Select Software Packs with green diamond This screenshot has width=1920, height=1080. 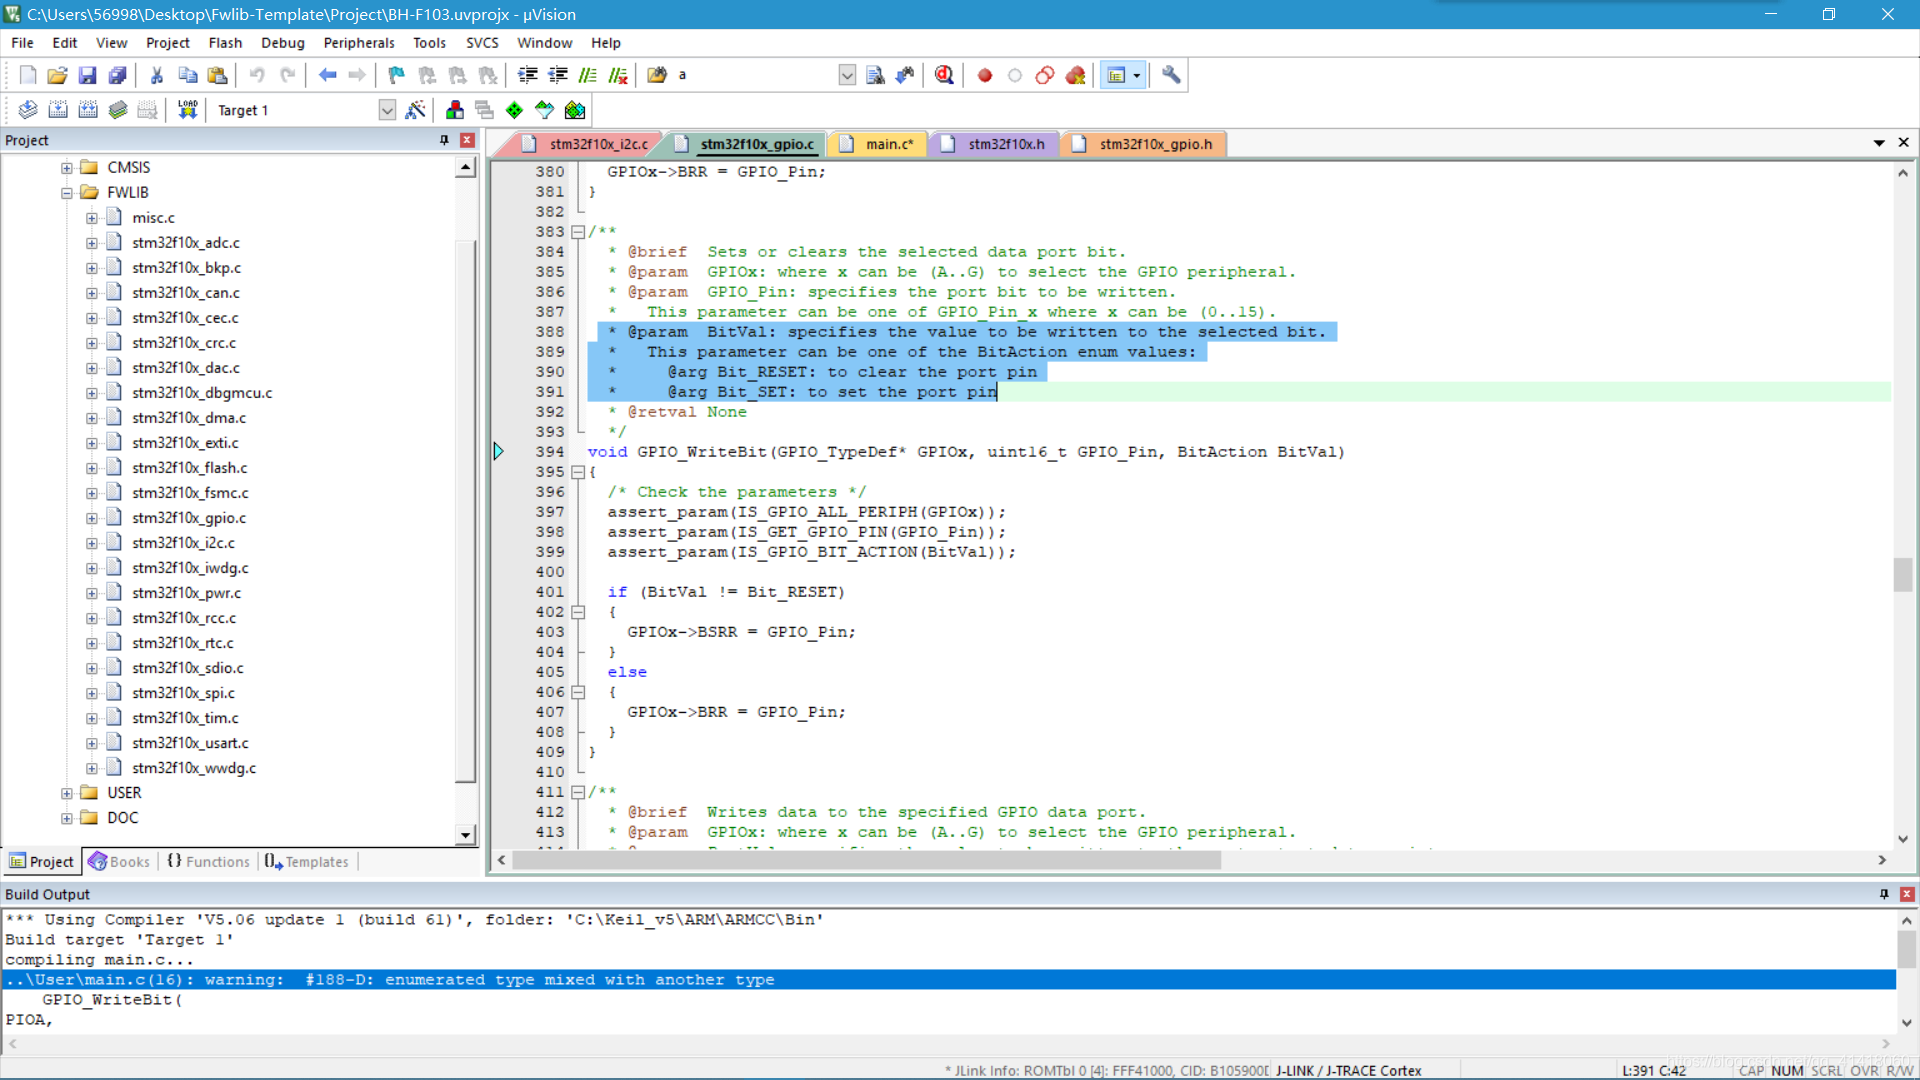point(514,110)
